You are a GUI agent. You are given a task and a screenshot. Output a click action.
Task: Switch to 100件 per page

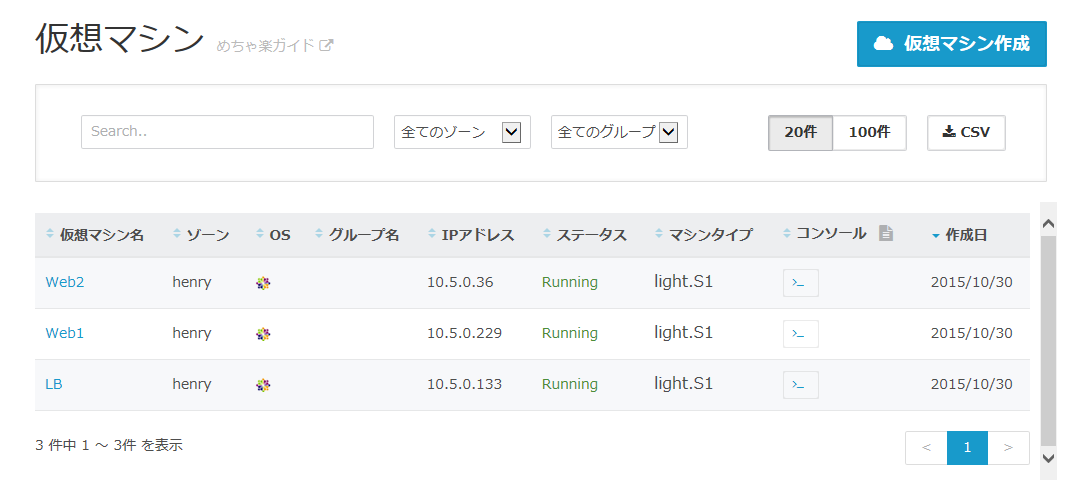pyautogui.click(x=869, y=132)
